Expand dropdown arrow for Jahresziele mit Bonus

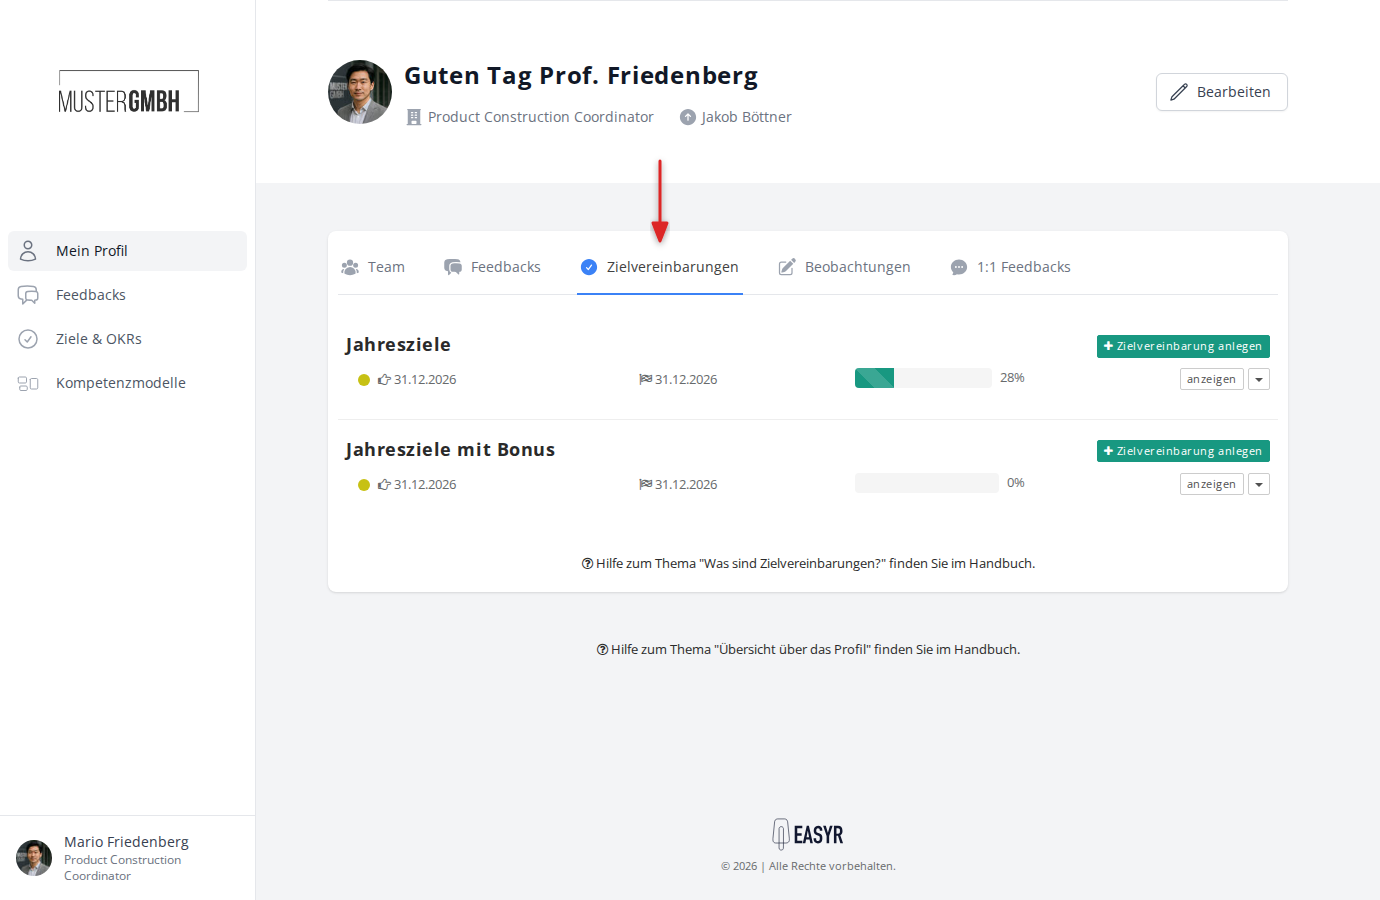point(1259,484)
